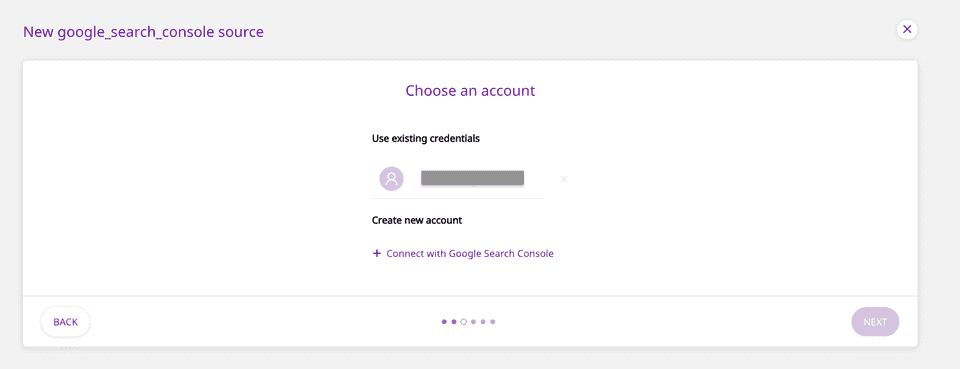Click the 'Choose an account' heading
This screenshot has width=960, height=369.
pyautogui.click(x=470, y=91)
